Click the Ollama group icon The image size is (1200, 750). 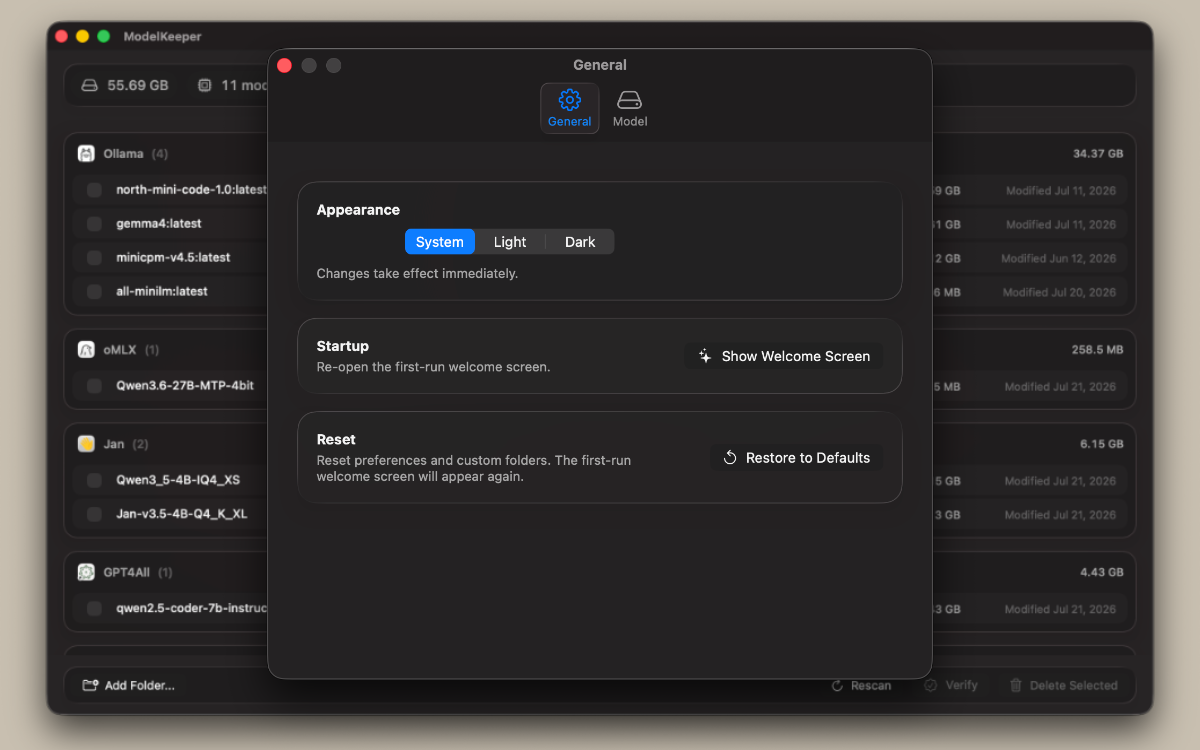click(86, 154)
